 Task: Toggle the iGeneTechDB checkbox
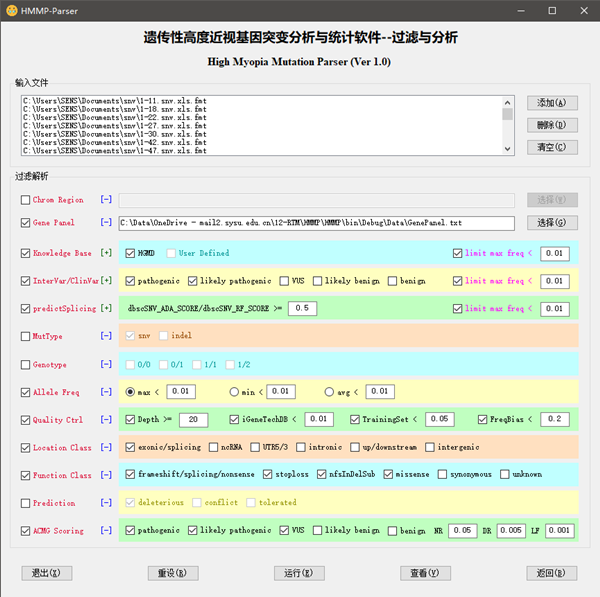point(234,419)
